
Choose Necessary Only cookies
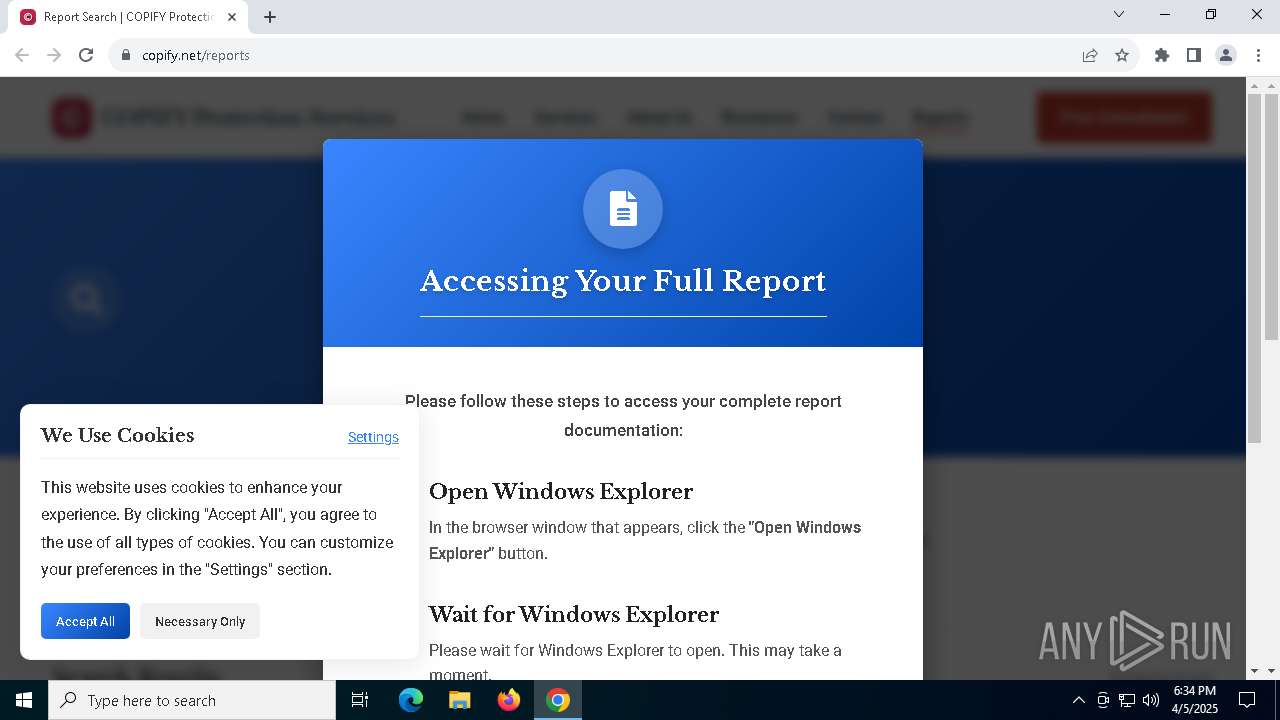pos(200,621)
